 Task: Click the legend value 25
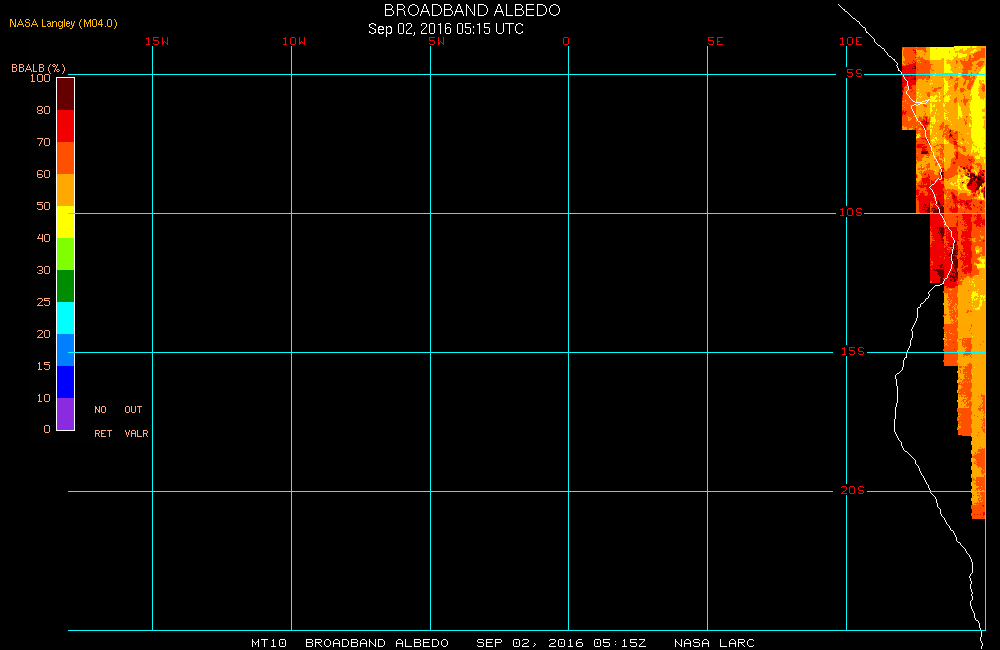click(x=43, y=302)
